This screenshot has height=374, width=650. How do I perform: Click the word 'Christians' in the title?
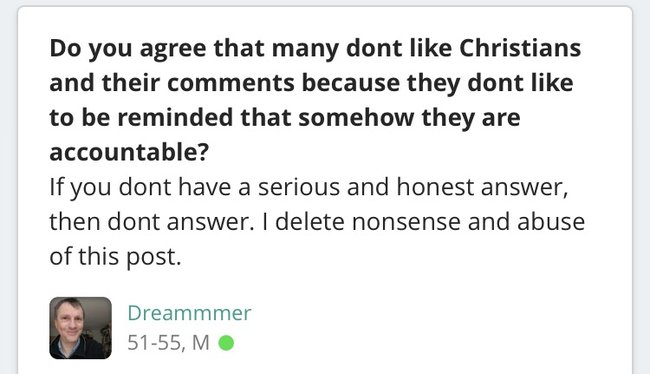(520, 48)
